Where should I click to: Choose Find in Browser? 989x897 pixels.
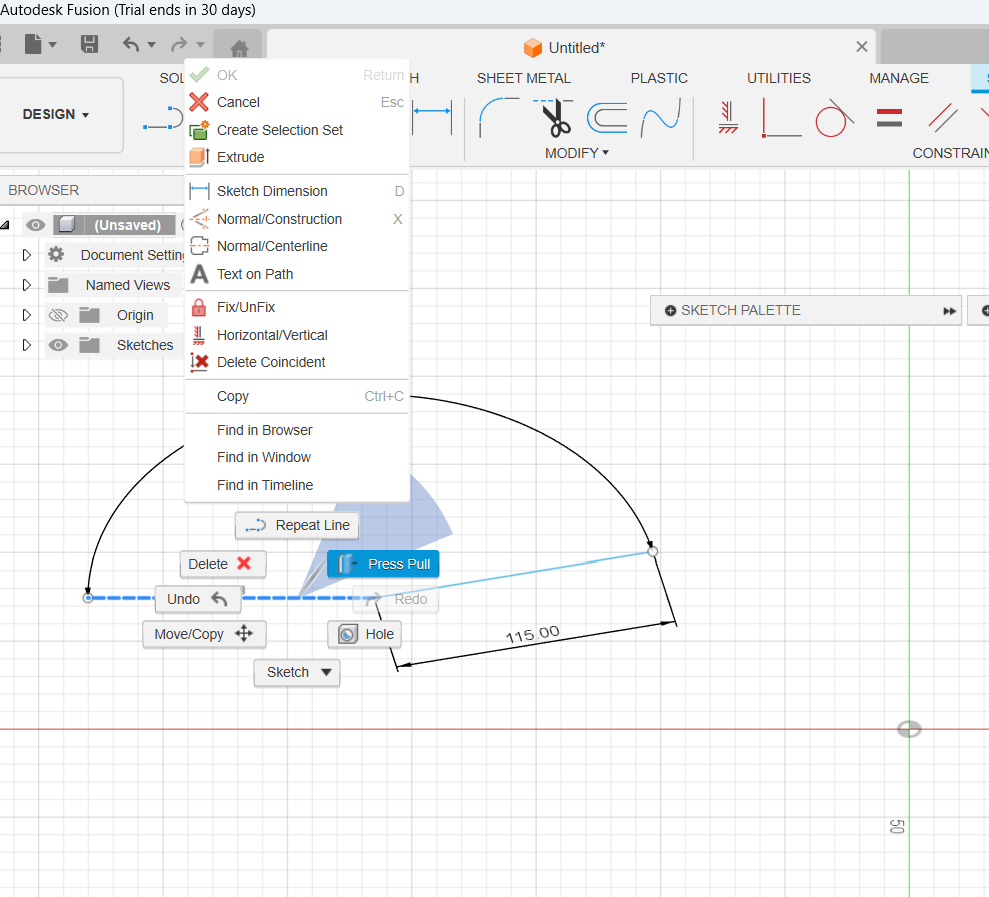click(296, 430)
